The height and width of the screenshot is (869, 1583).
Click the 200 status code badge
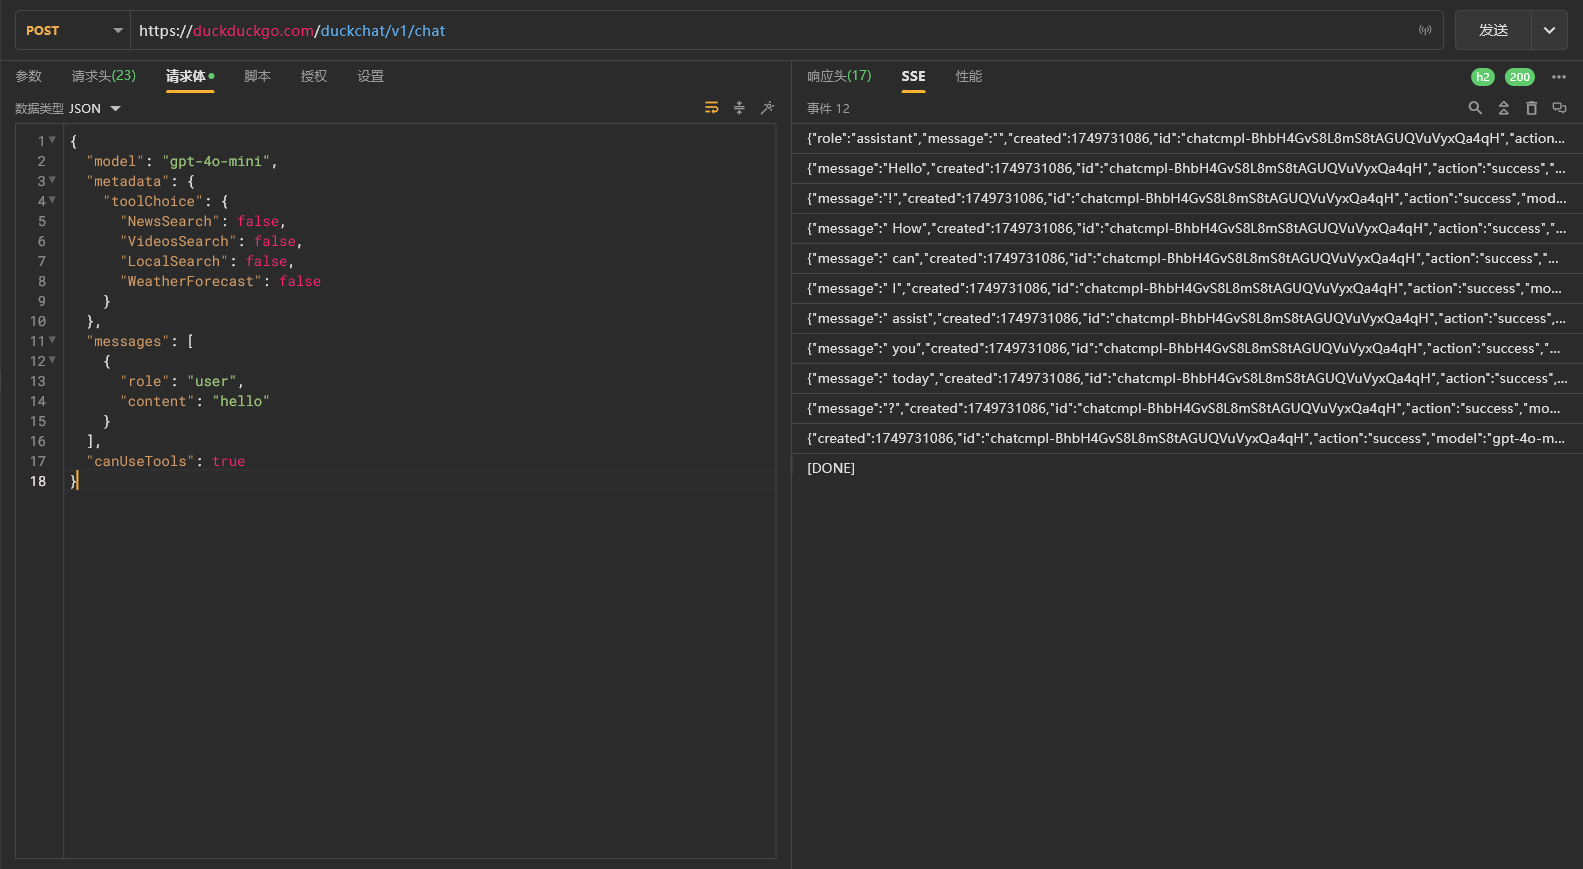click(1520, 77)
